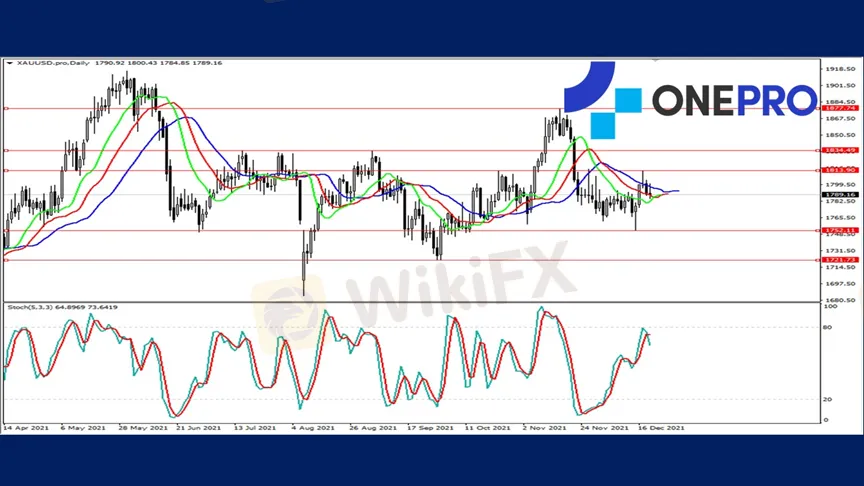
Task: Click the 1918.50 value on price scale
Action: click(x=840, y=69)
